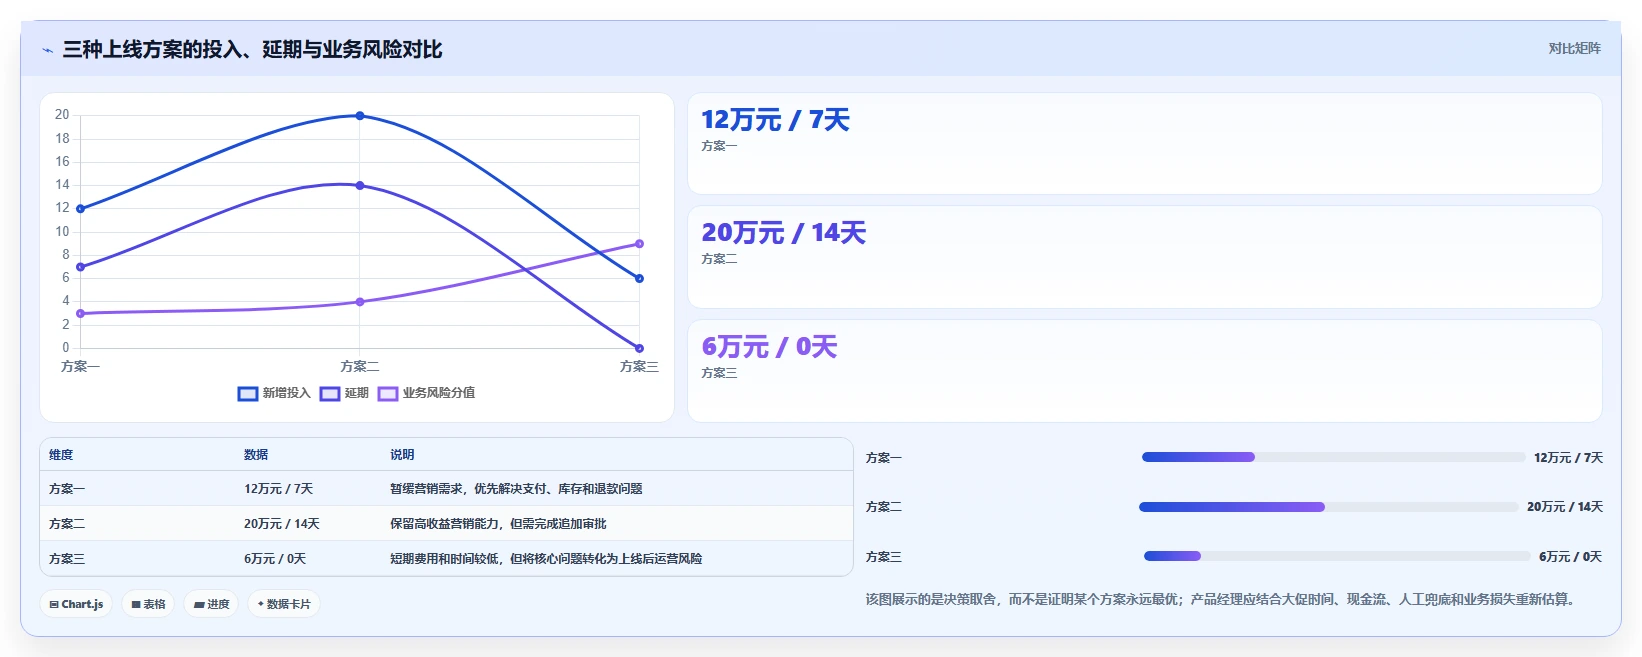Click the 进度 tag chip
The height and width of the screenshot is (657, 1642).
(211, 604)
